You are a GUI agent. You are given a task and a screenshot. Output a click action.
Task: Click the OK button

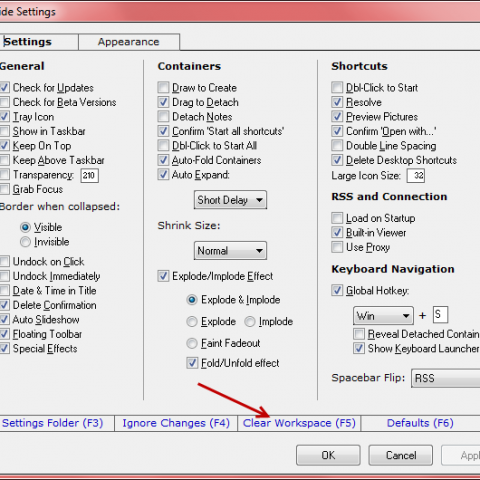[x=328, y=455]
